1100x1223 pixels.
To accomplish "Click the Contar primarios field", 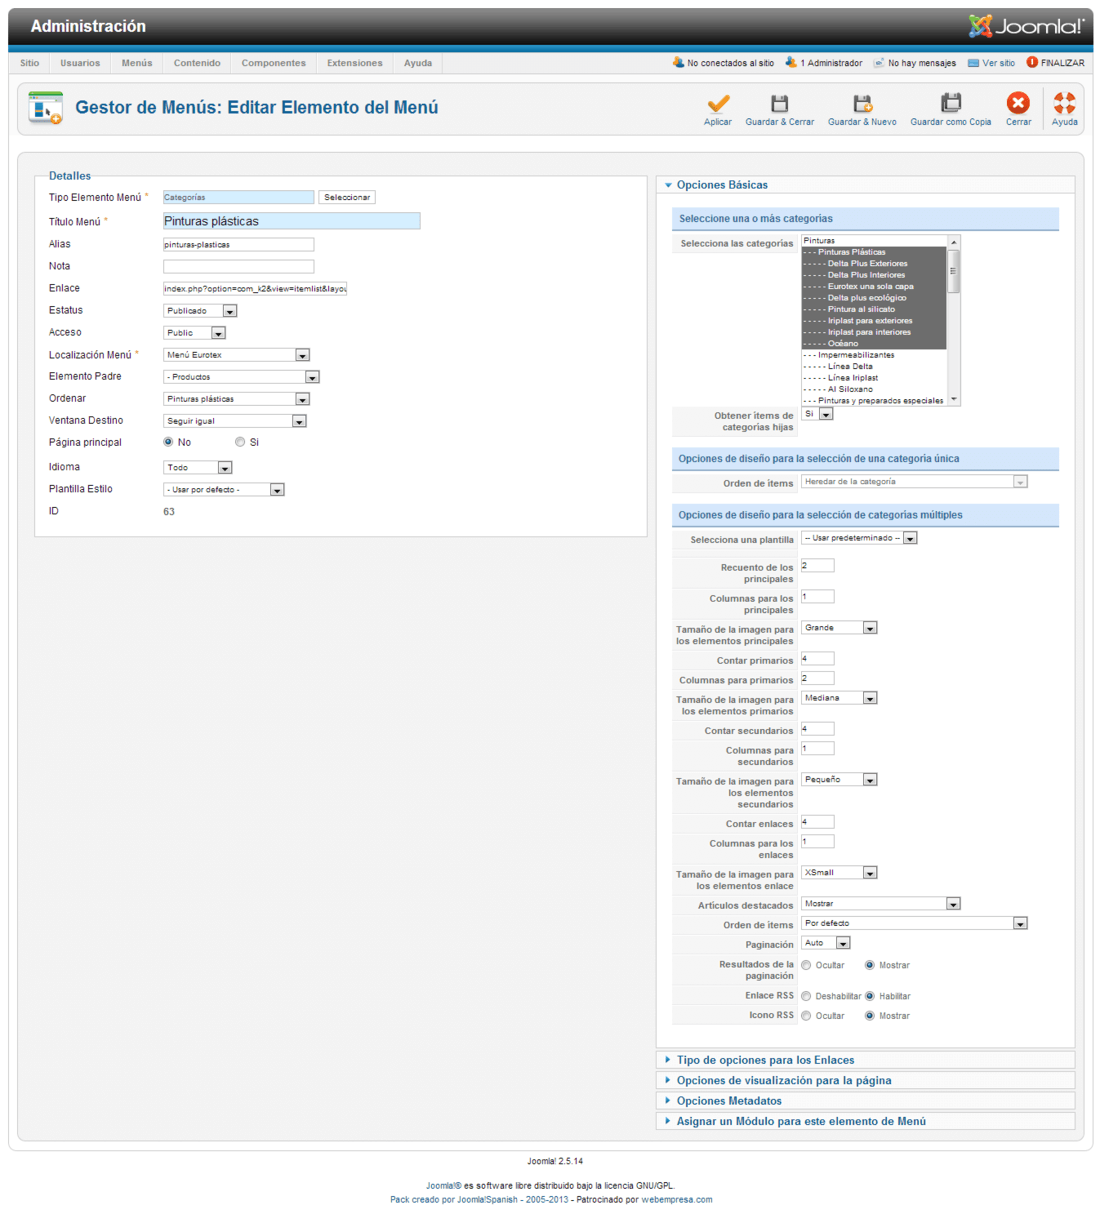I will click(x=817, y=658).
